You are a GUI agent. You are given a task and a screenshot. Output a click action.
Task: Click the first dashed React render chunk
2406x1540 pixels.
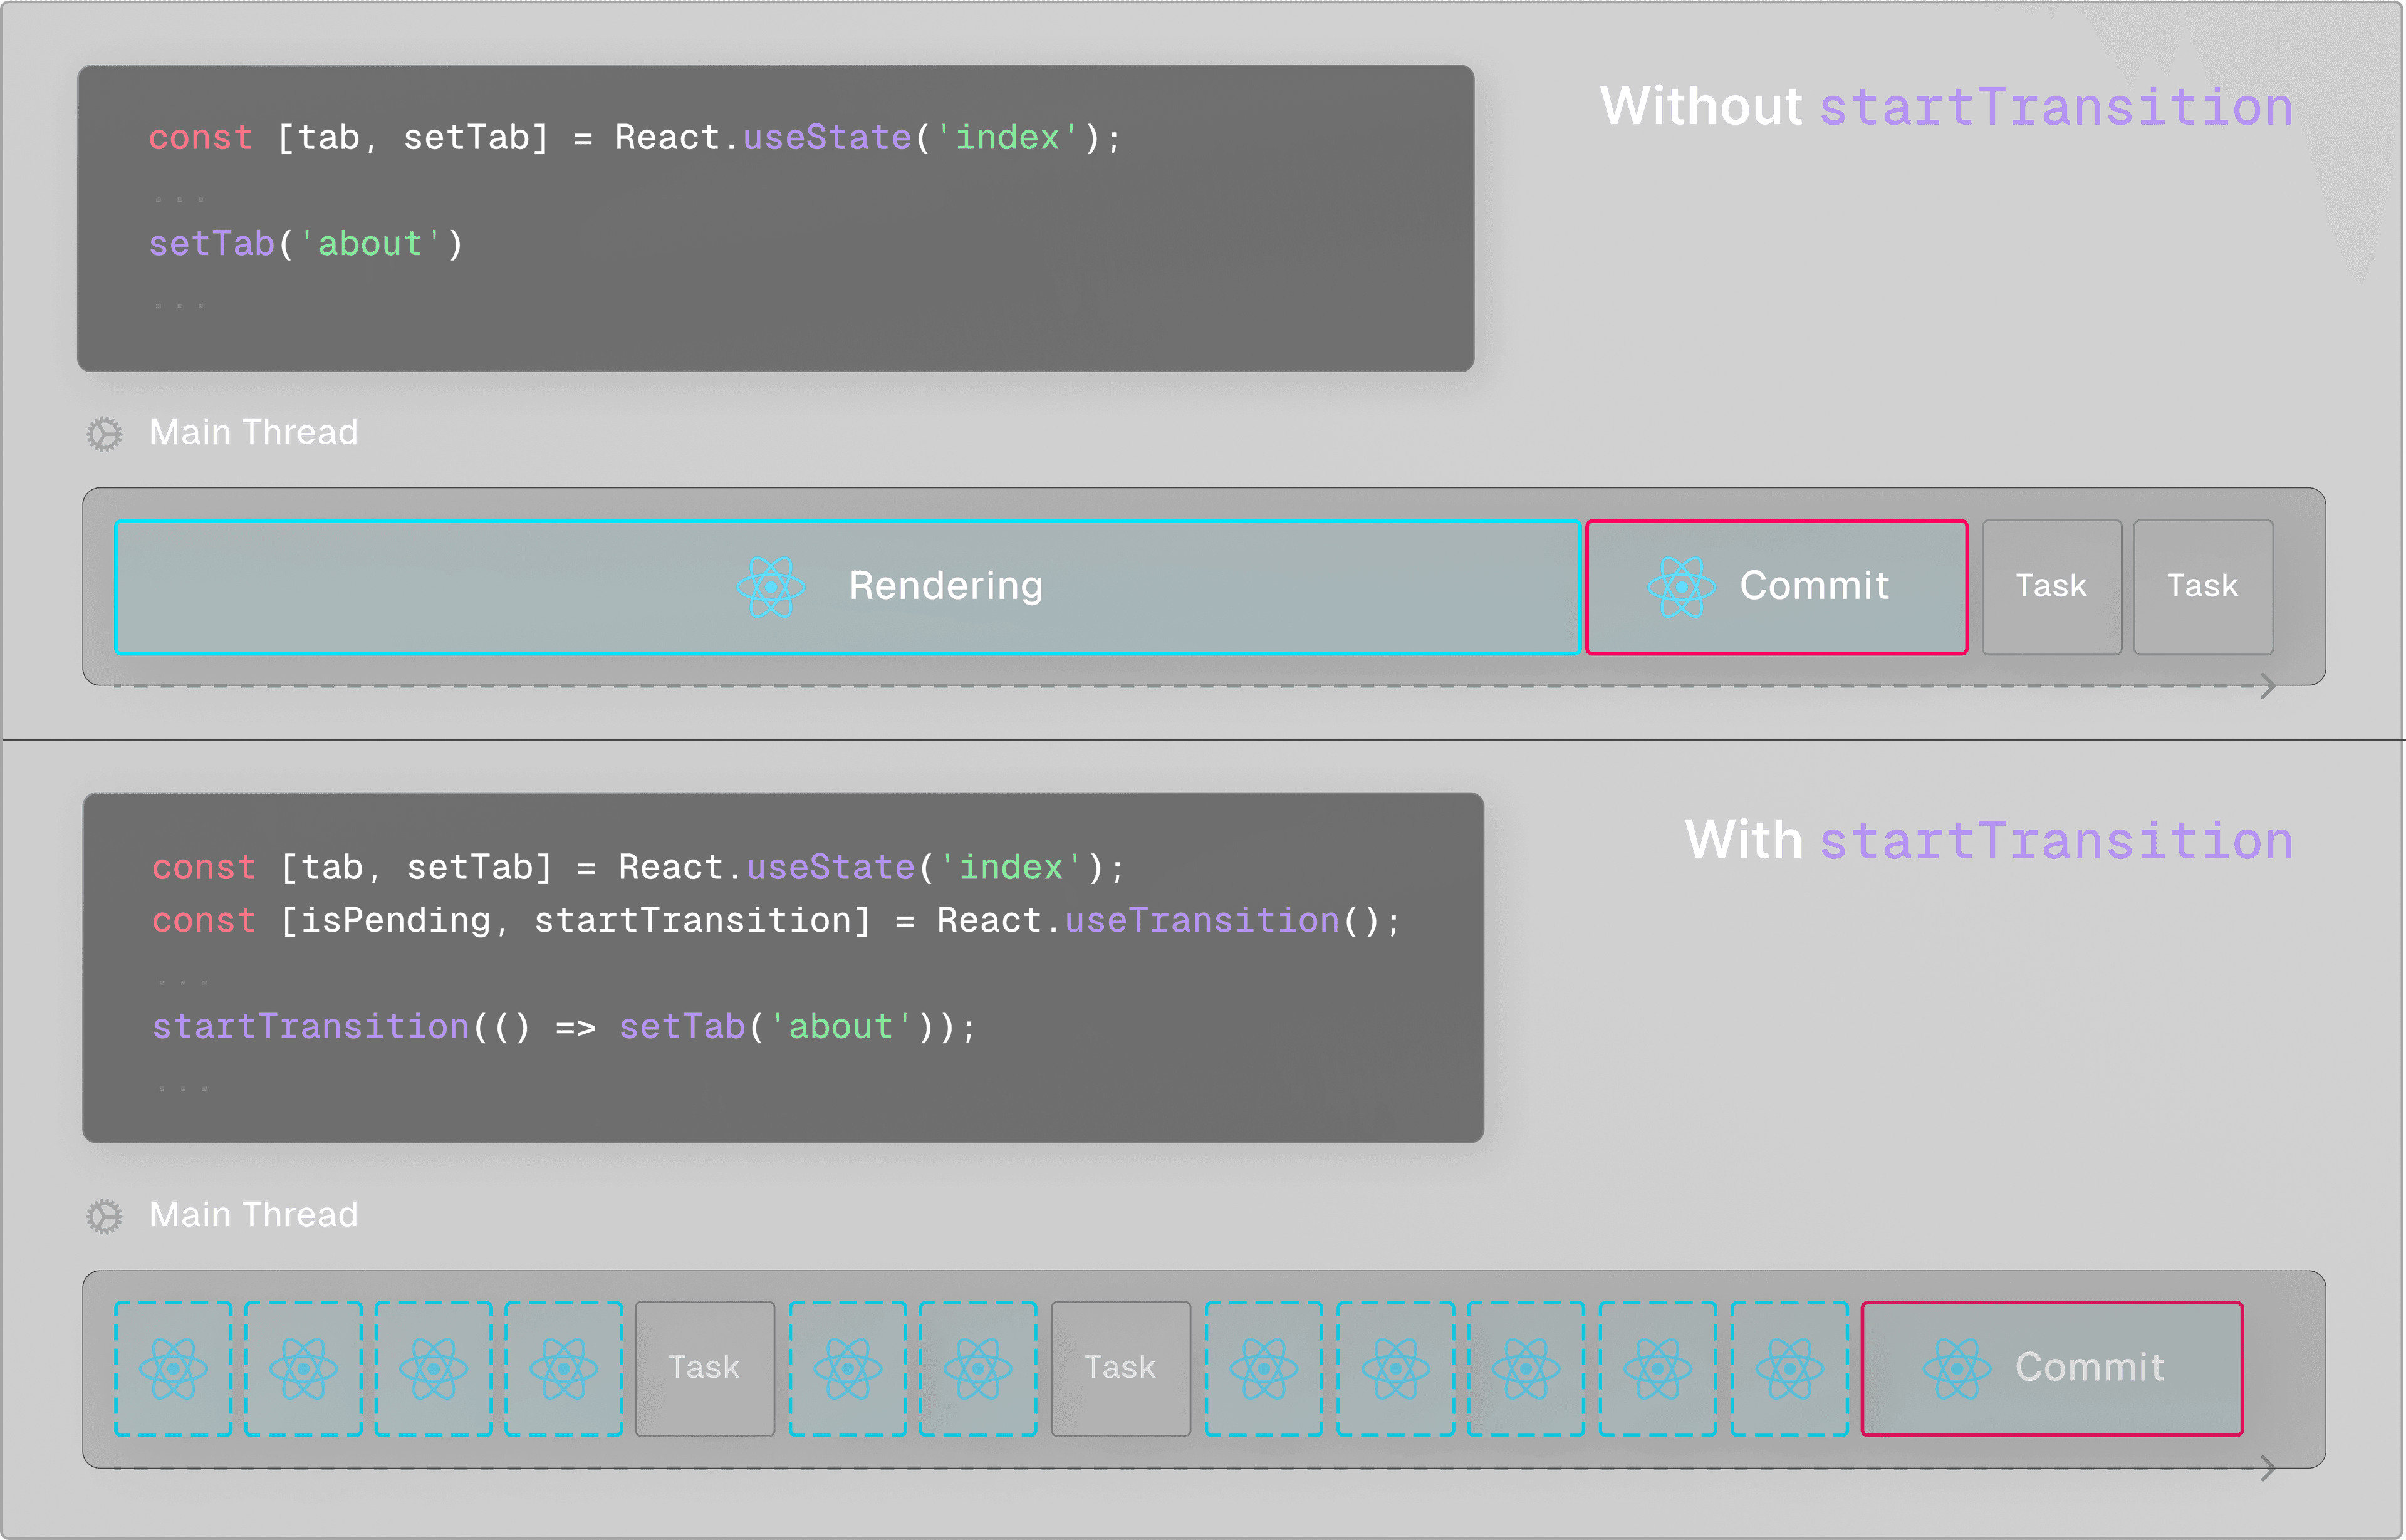point(173,1368)
